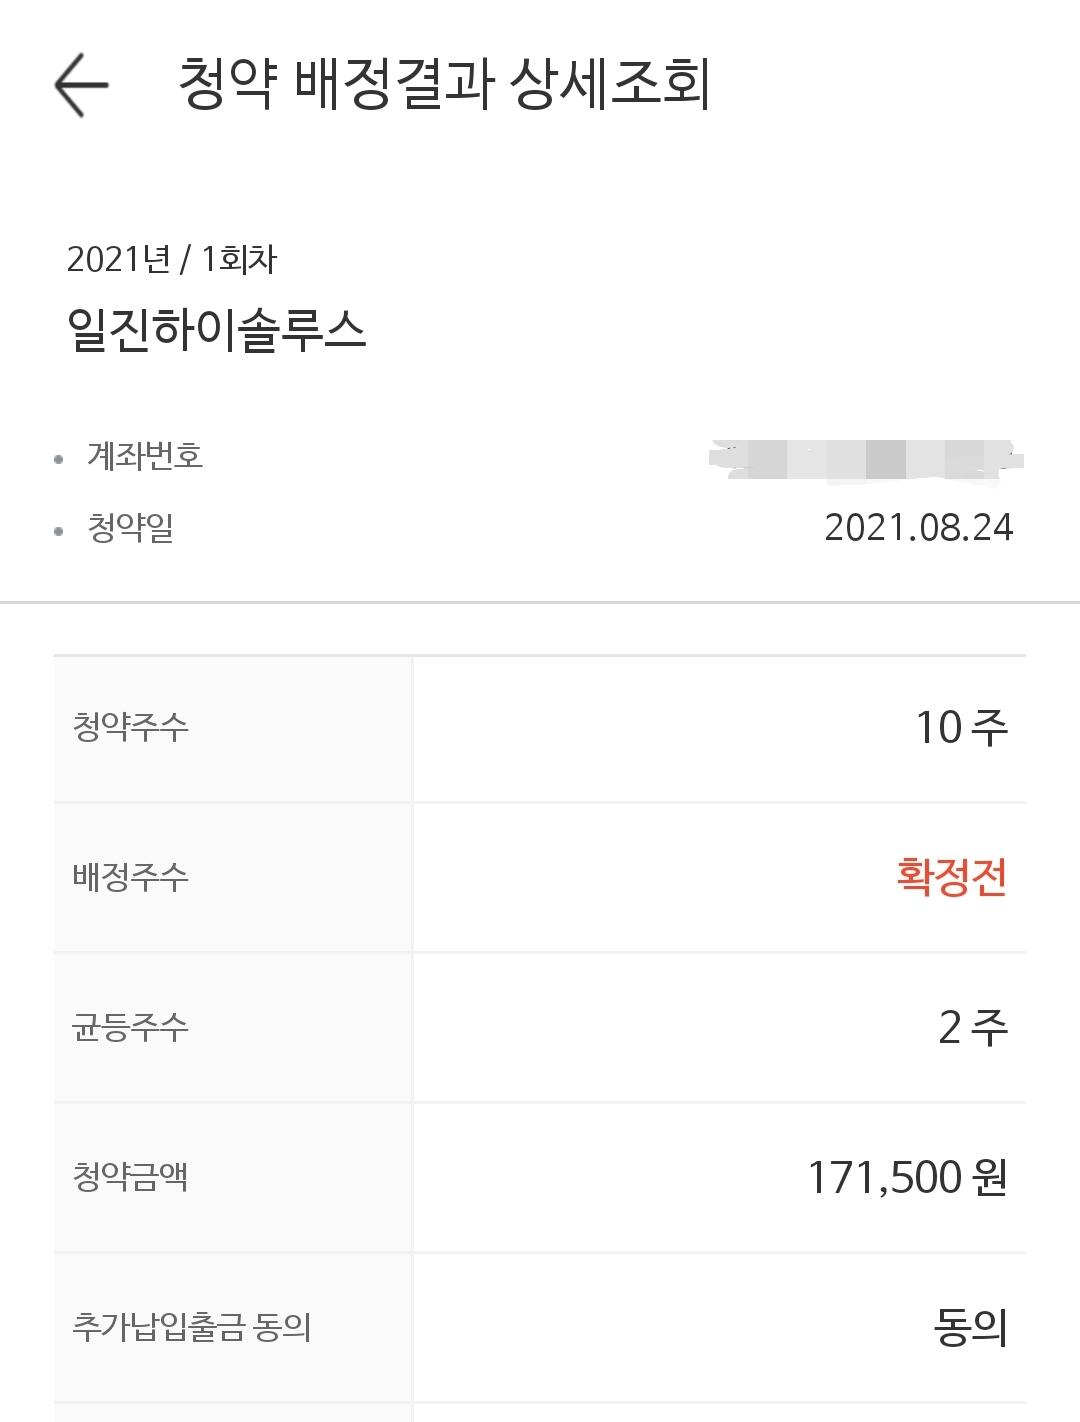Tap the red 확정전 status text

coord(951,877)
